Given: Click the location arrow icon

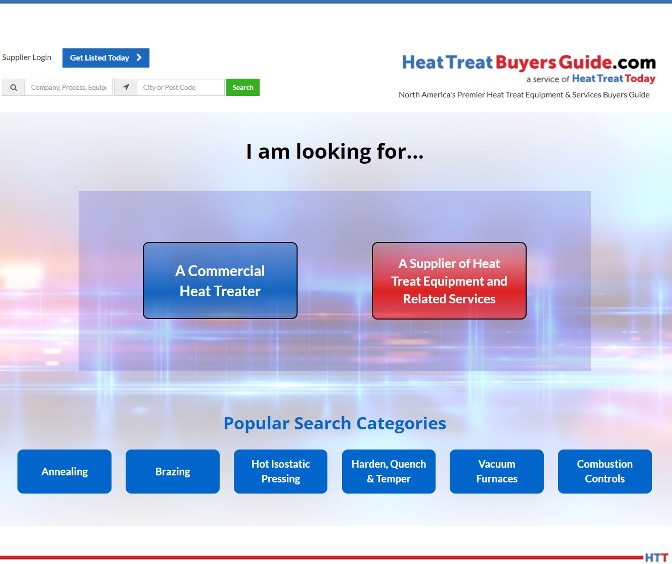Looking at the screenshot, I should tap(126, 88).
